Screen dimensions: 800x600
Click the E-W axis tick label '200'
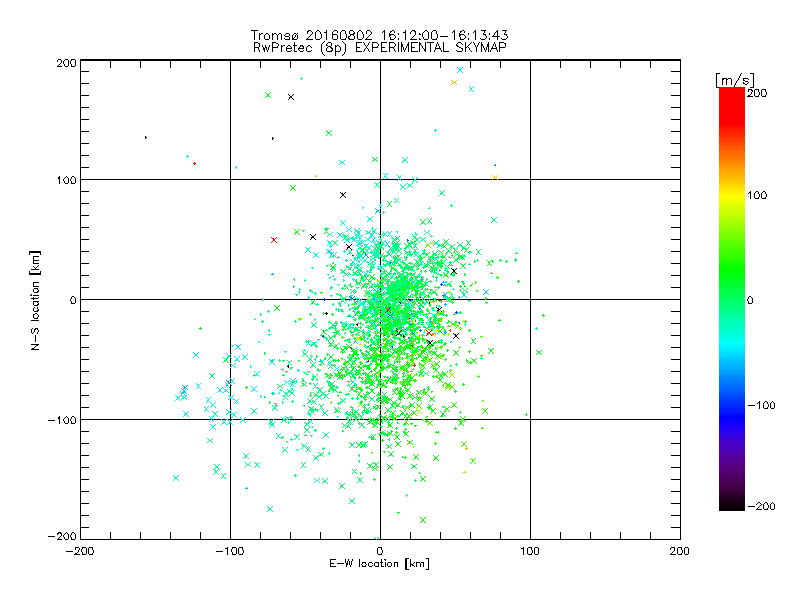click(680, 551)
